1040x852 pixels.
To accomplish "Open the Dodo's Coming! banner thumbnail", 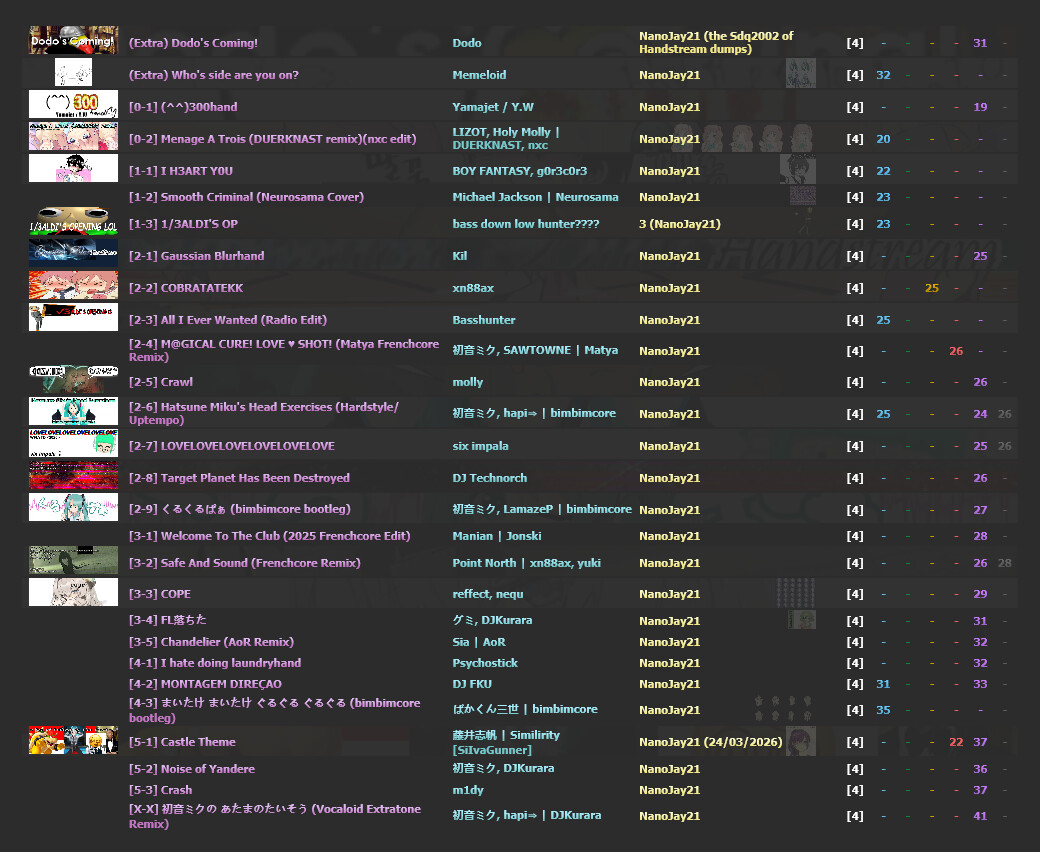I will tap(73, 41).
